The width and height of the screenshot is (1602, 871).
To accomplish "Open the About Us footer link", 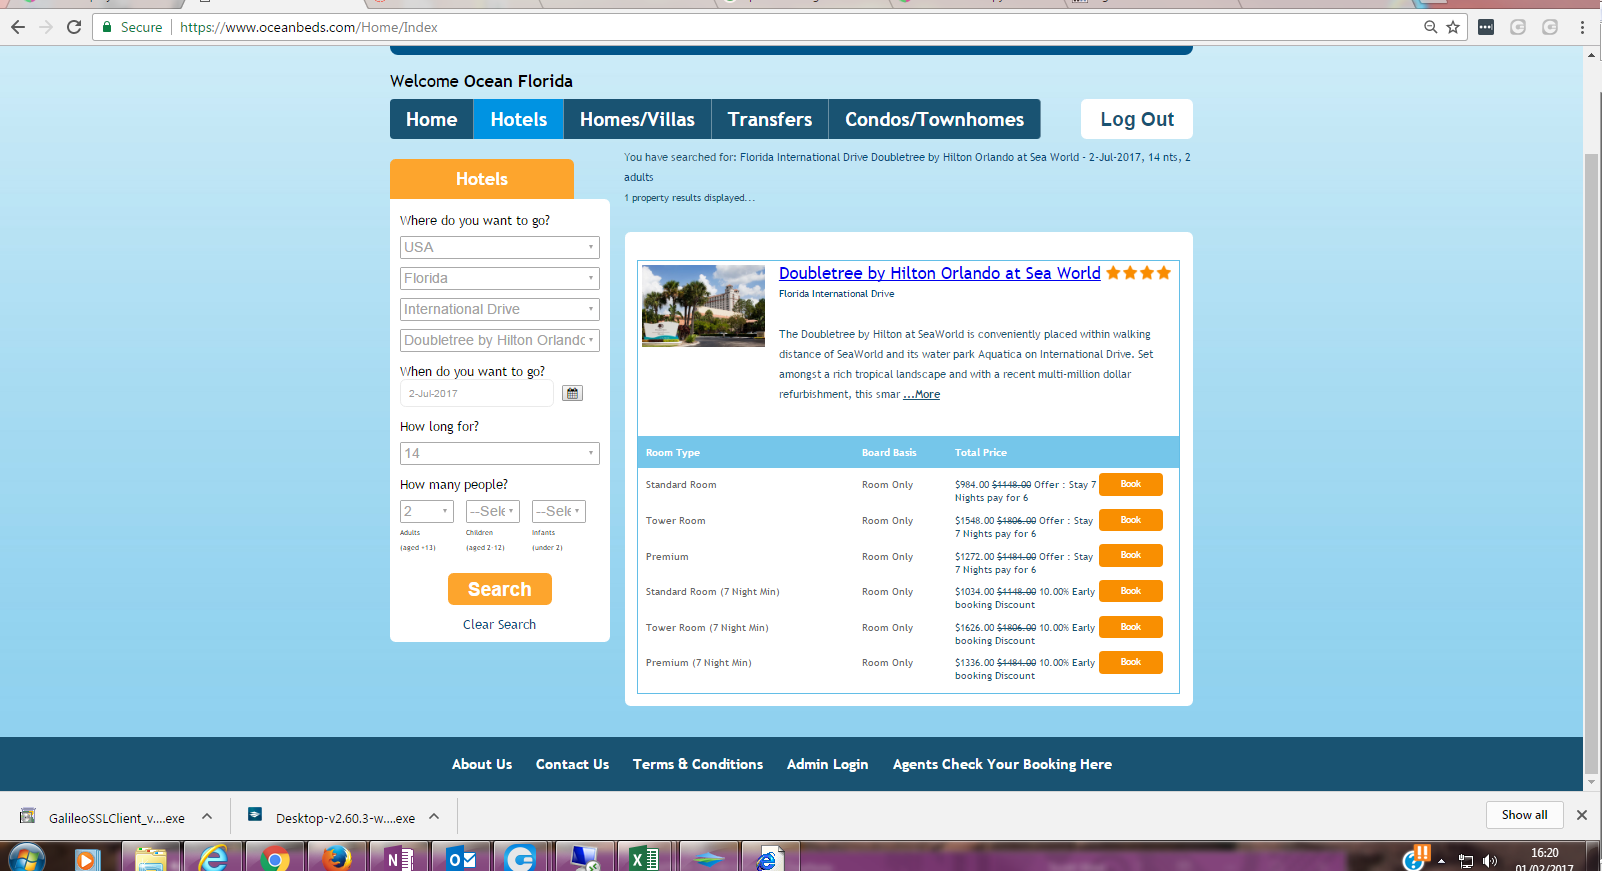I will 482,764.
